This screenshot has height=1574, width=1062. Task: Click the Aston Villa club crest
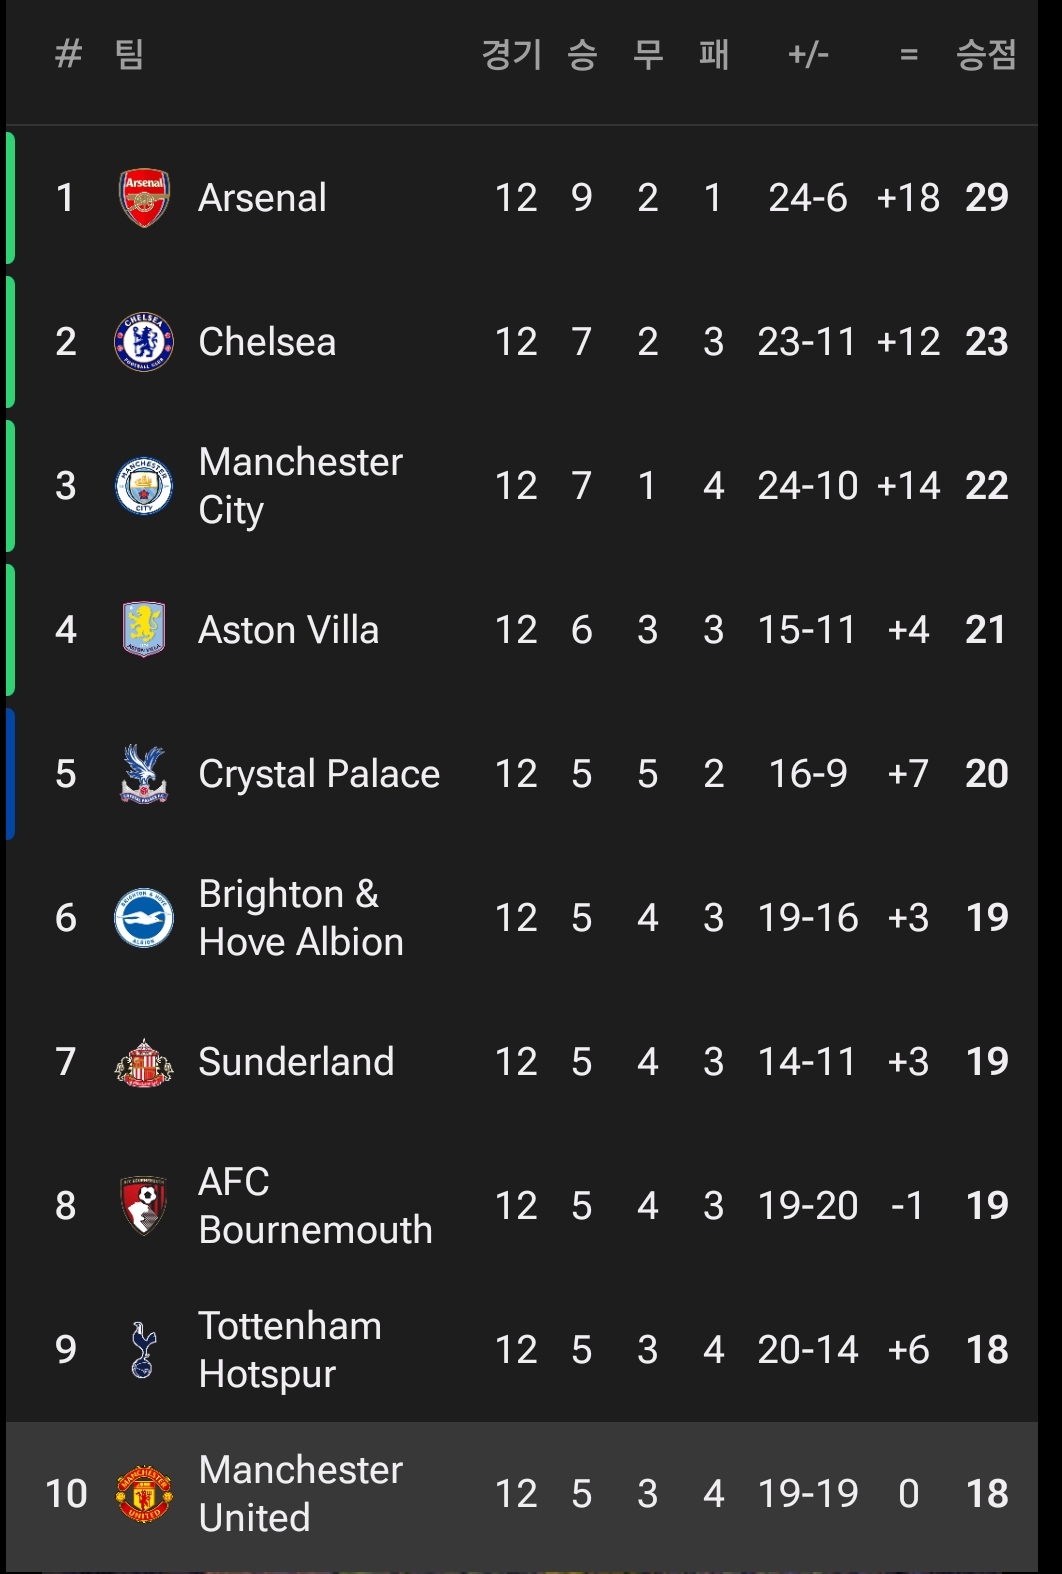(144, 630)
